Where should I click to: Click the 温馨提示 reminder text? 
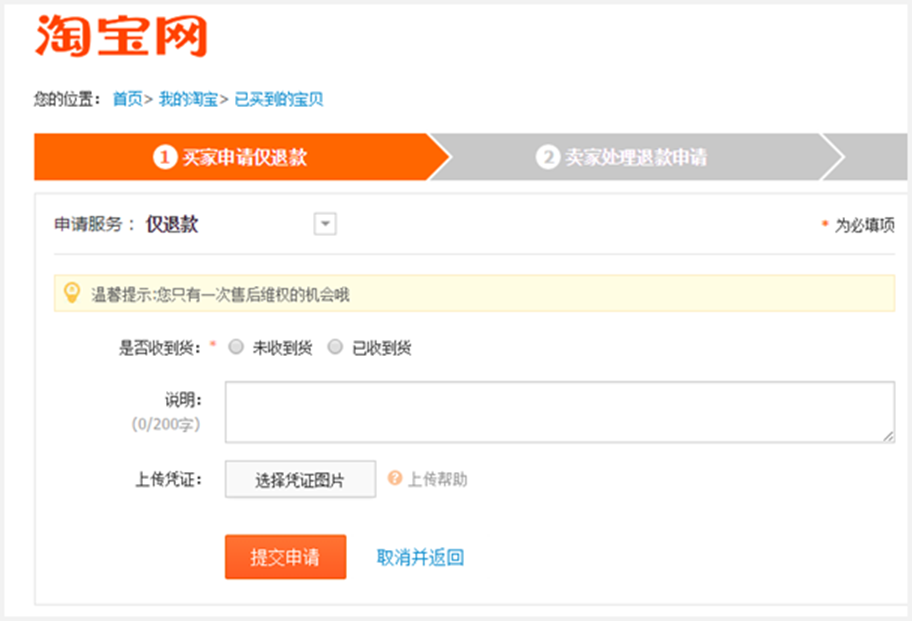(220, 295)
